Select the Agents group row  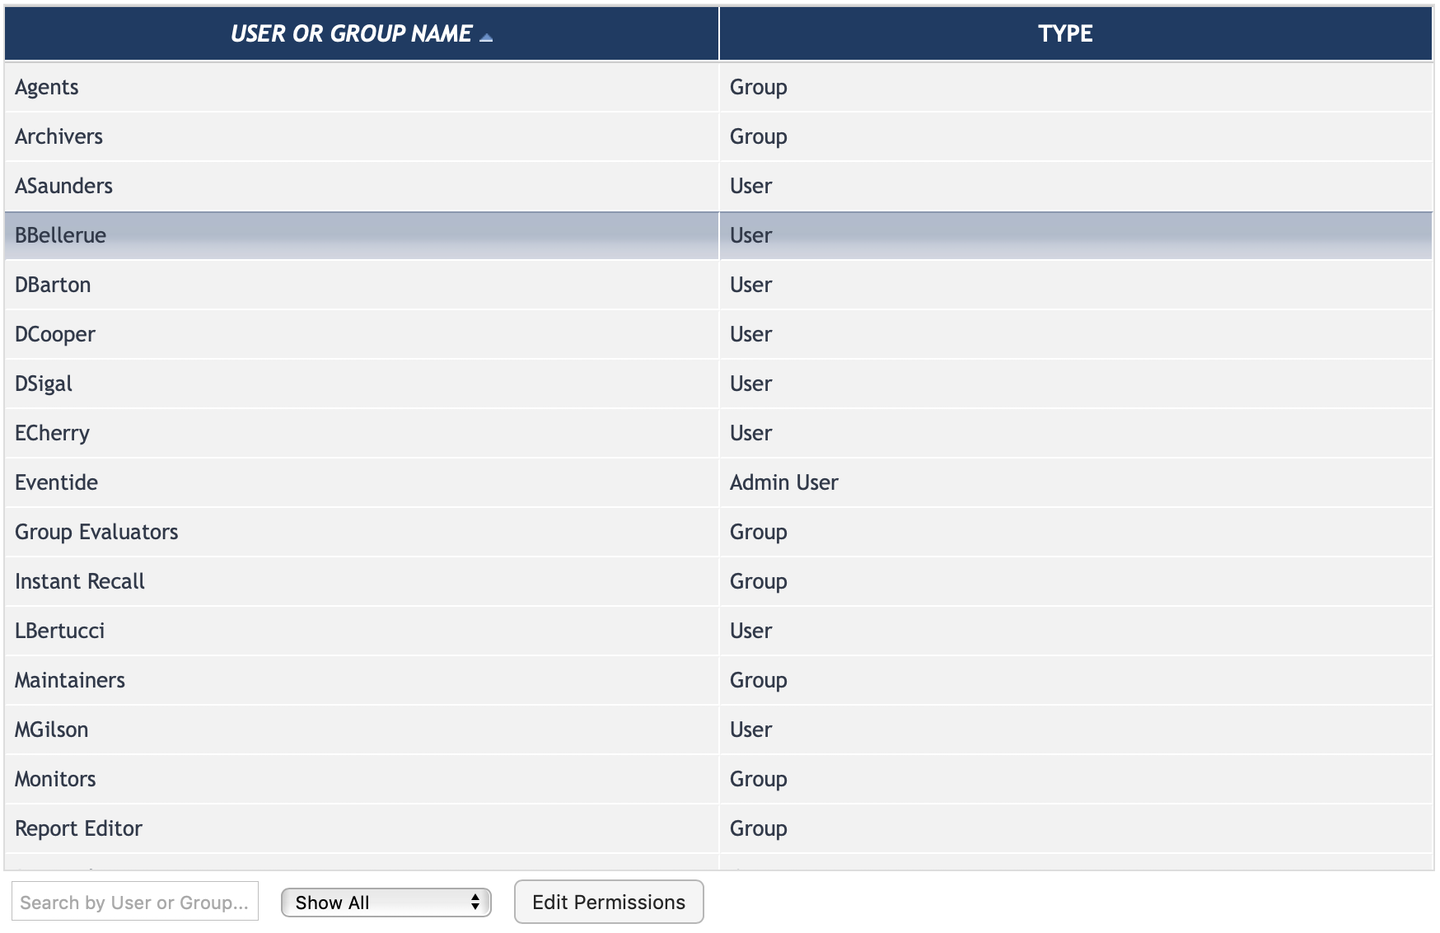pos(47,87)
